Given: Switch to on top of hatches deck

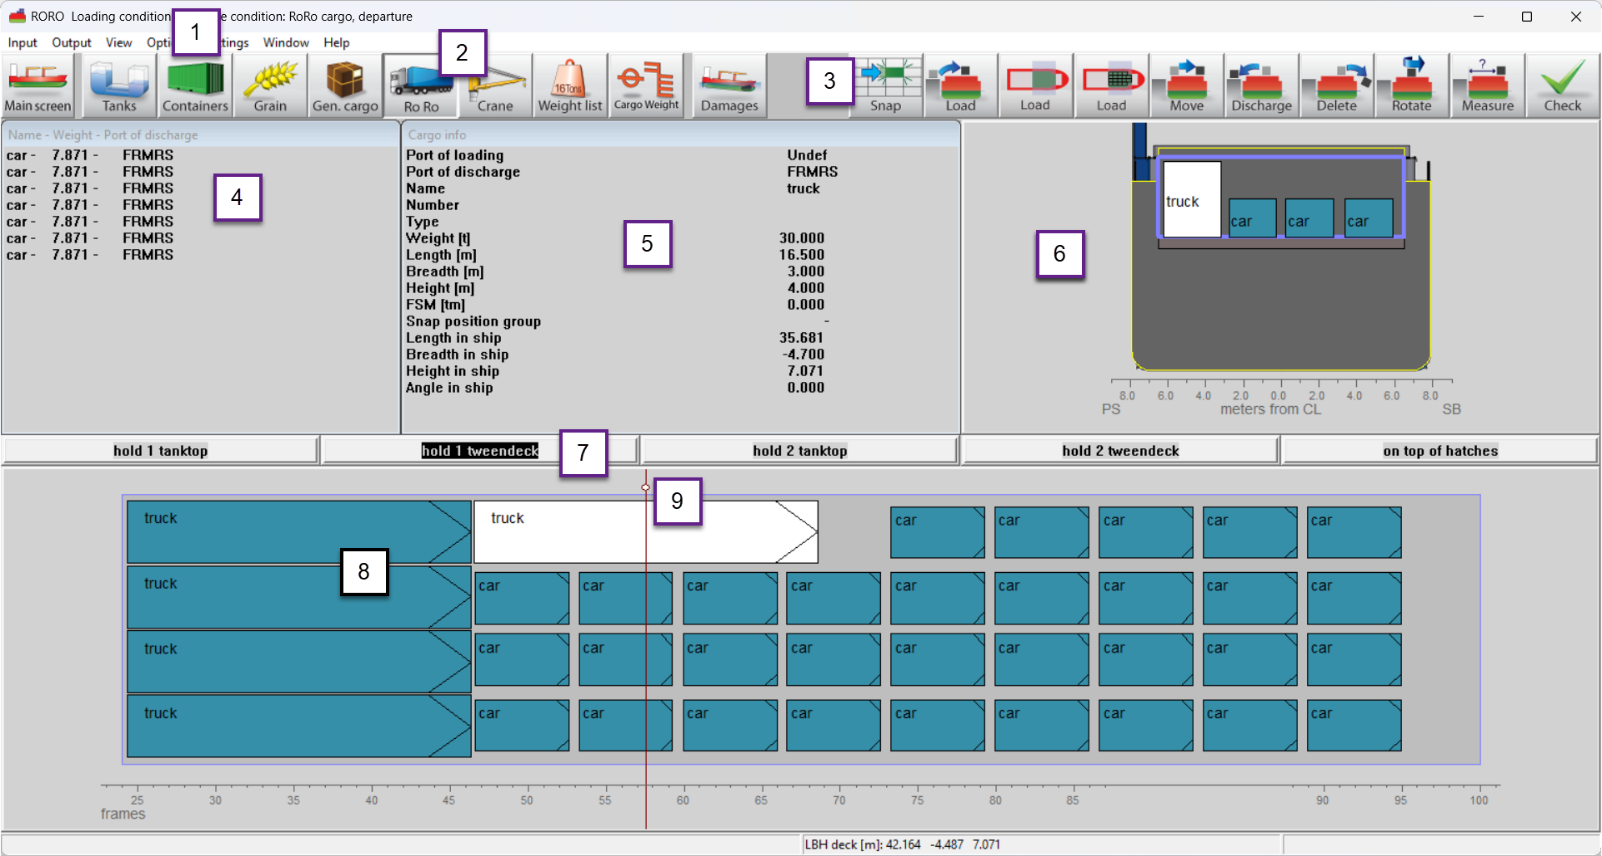Looking at the screenshot, I should (1439, 451).
